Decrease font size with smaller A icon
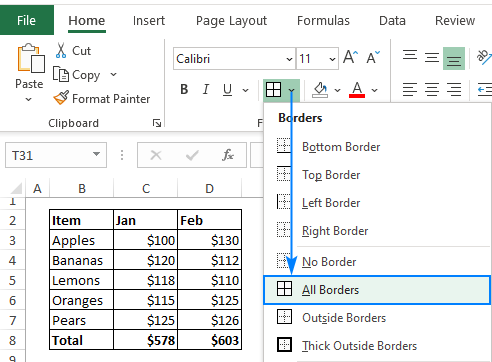The image size is (492, 362). click(373, 57)
